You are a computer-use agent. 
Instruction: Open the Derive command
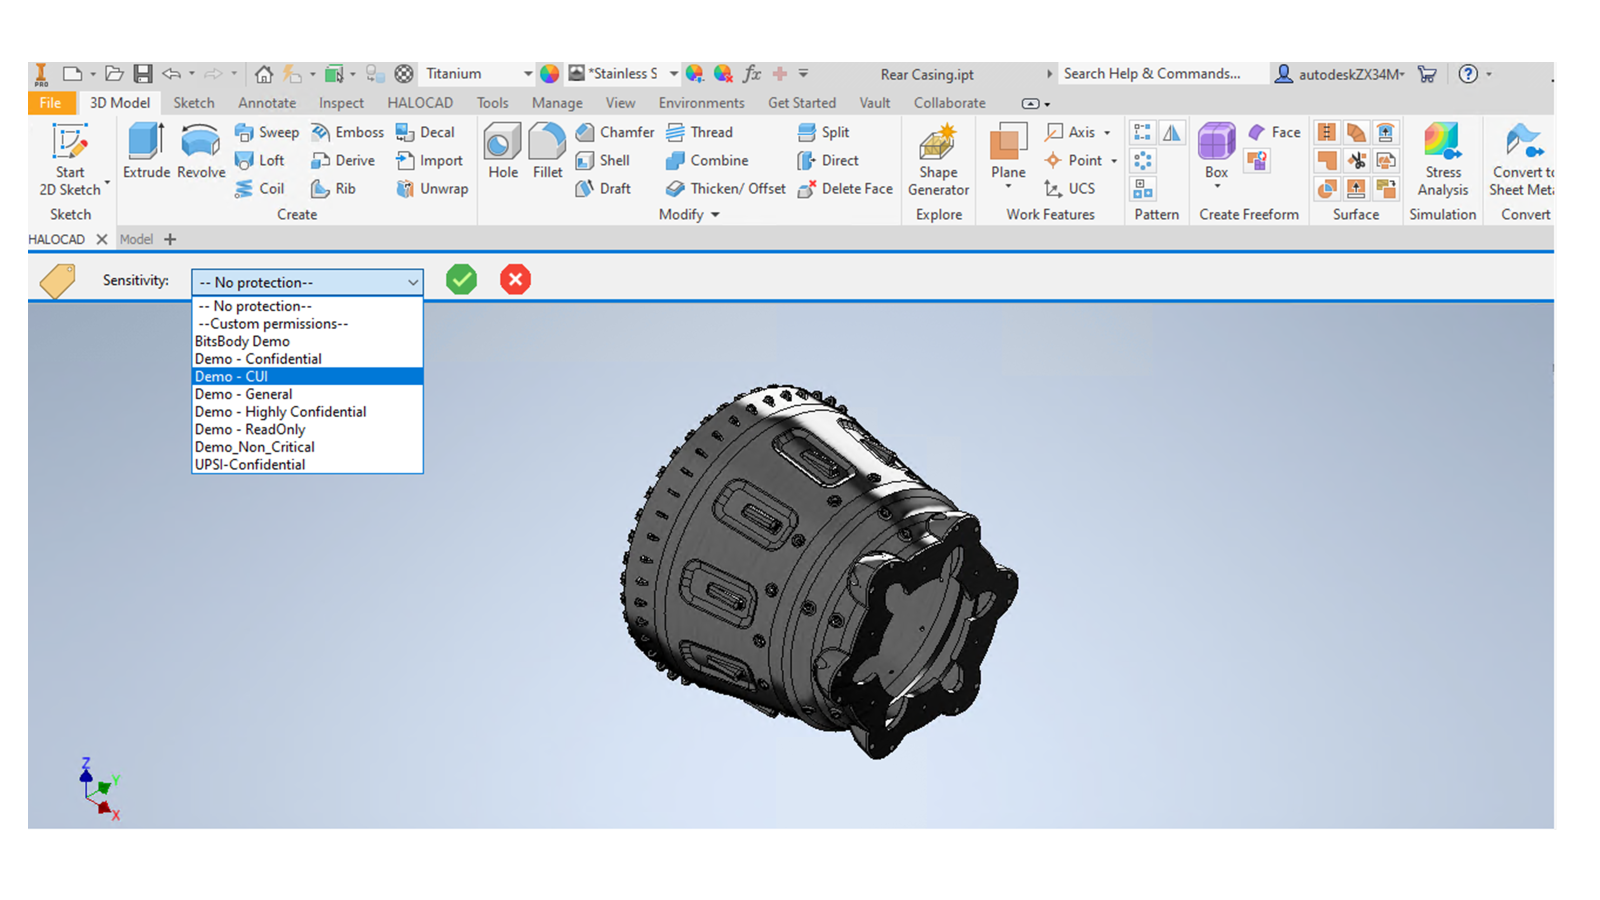pos(343,160)
